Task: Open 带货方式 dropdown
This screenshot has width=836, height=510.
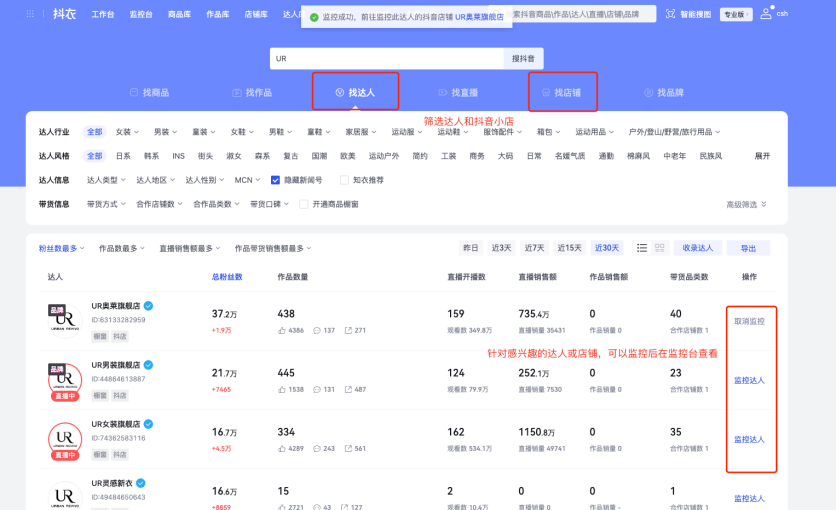Action: click(106, 204)
